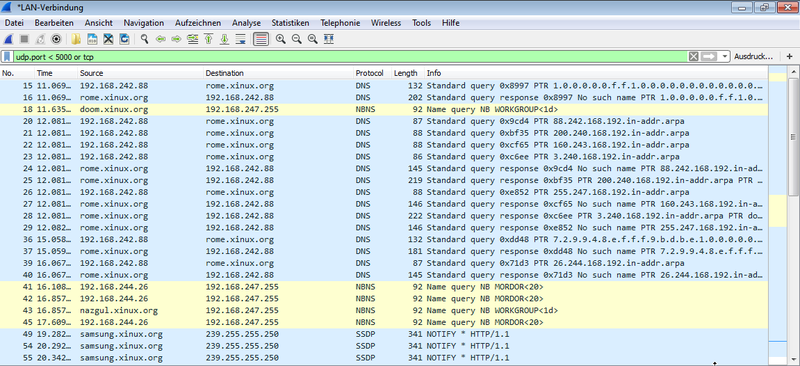Open the Tools menu

coord(421,23)
